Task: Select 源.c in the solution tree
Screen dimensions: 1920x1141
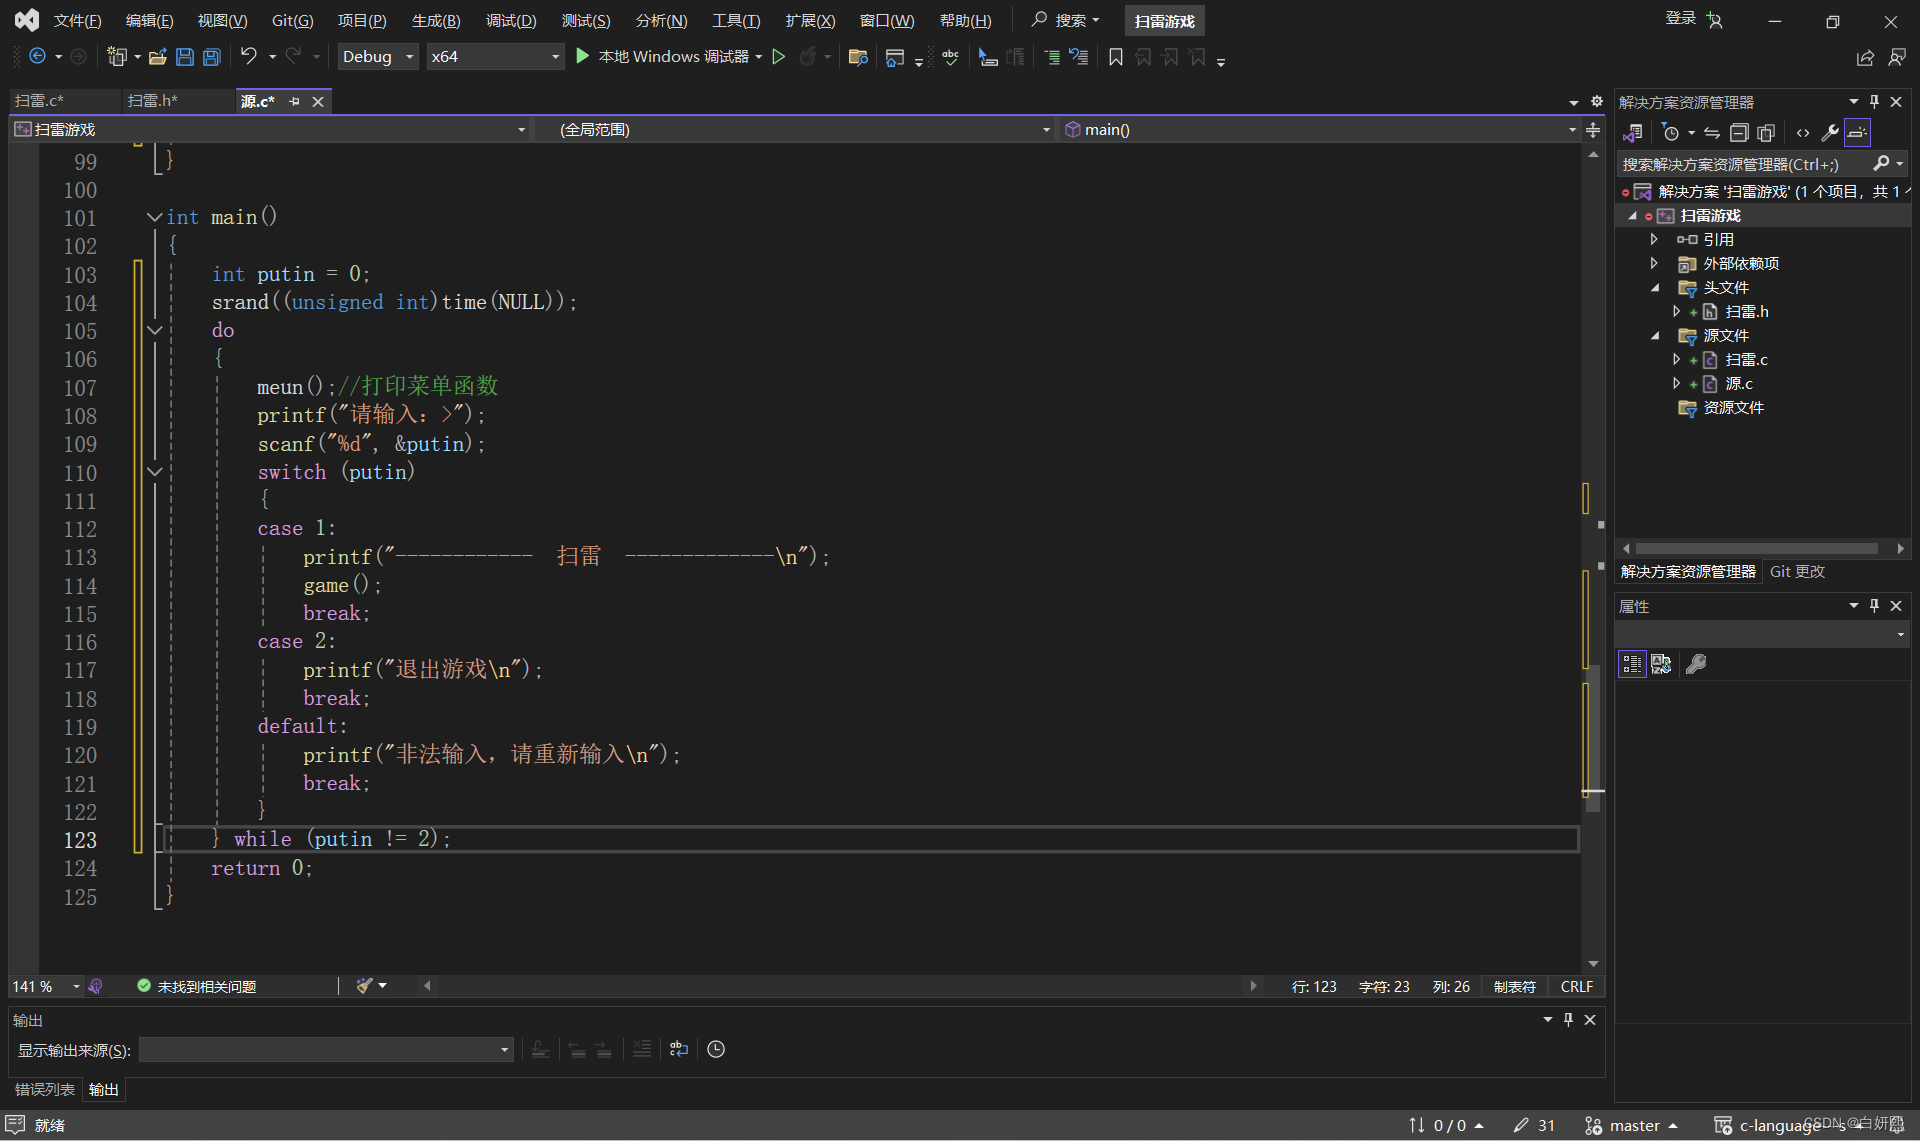Action: [1738, 384]
